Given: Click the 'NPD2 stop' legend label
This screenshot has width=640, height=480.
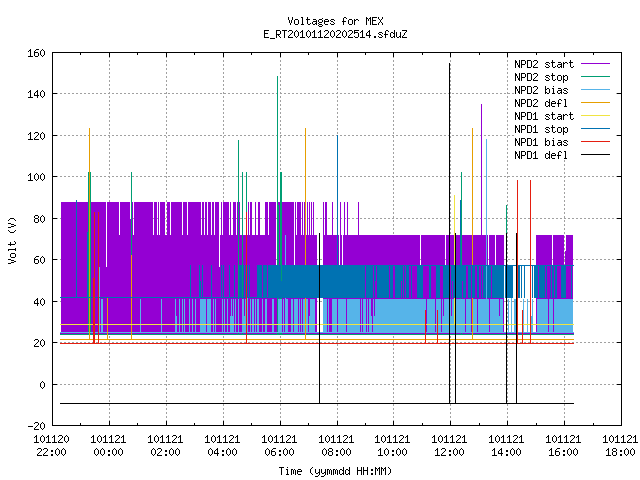Looking at the screenshot, I should click(x=541, y=77).
